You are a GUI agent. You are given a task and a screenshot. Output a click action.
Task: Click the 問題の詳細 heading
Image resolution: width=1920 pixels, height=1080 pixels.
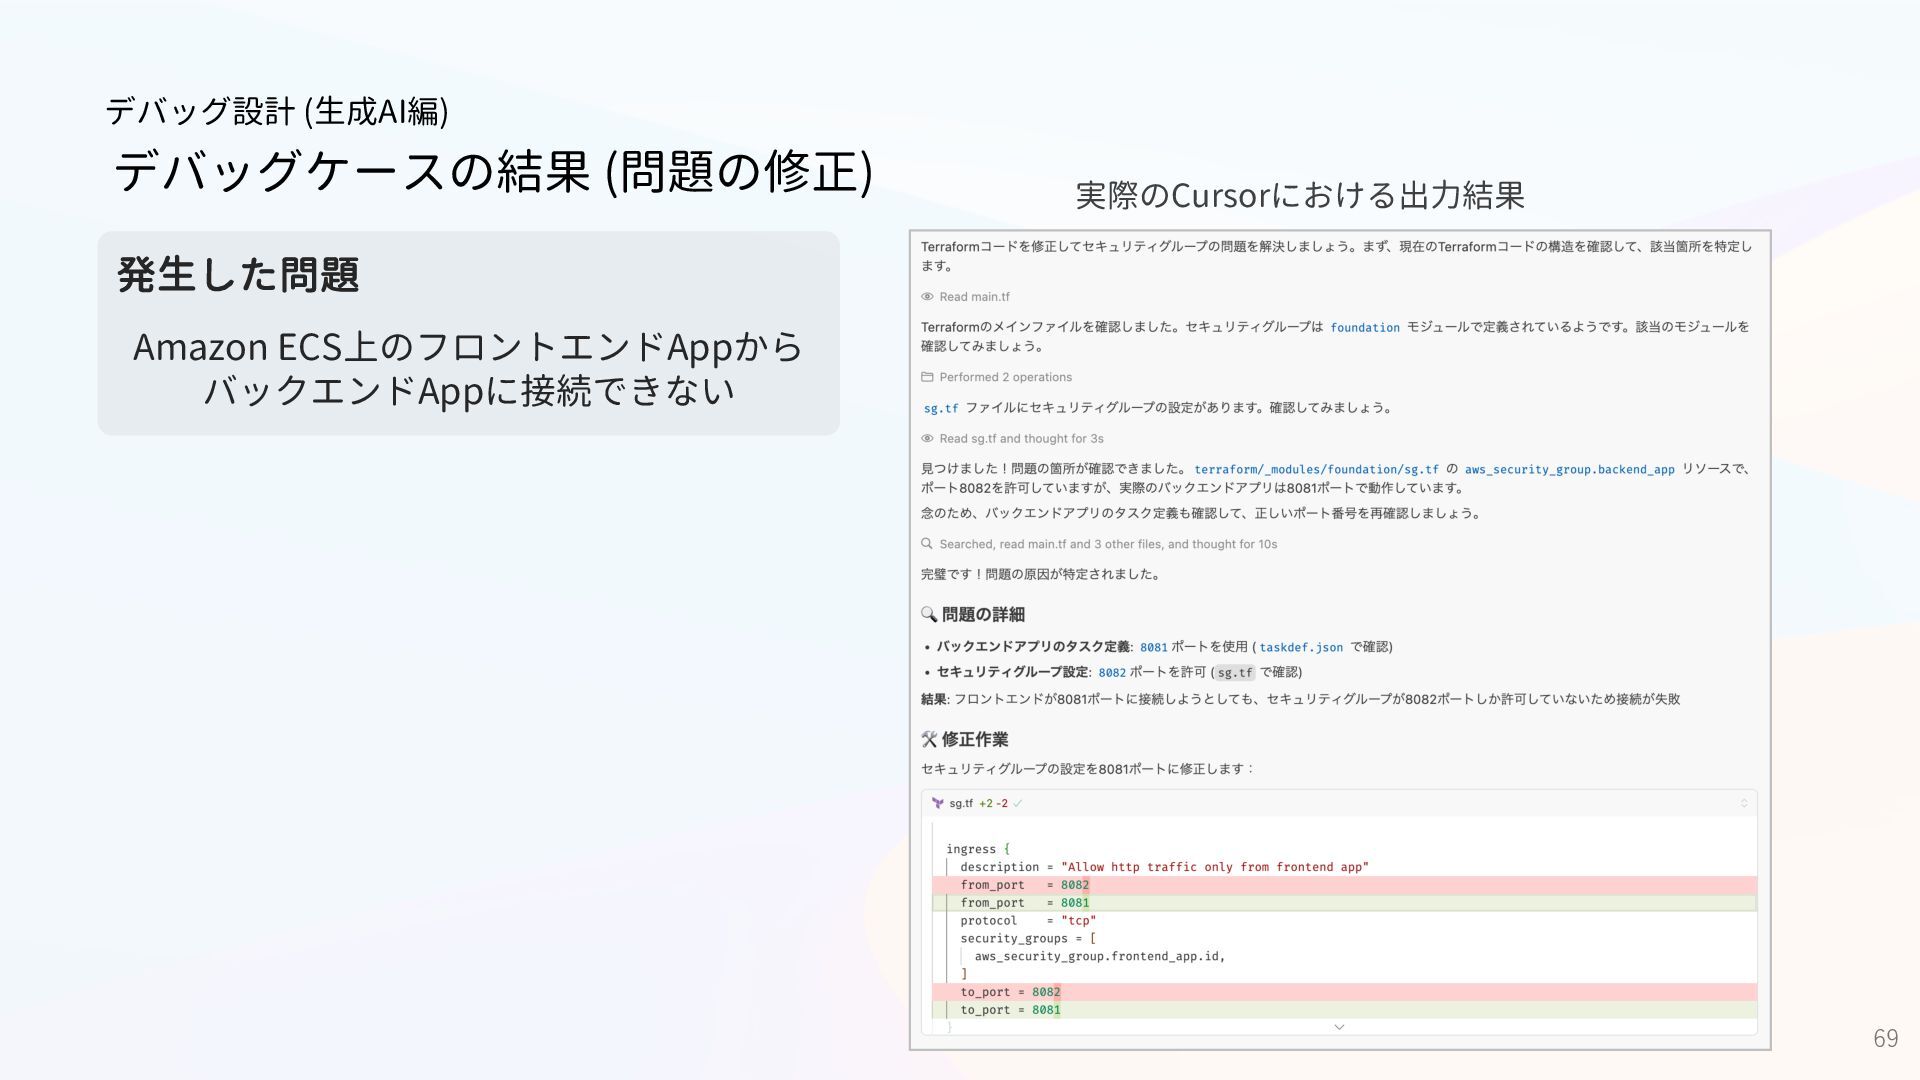click(983, 614)
